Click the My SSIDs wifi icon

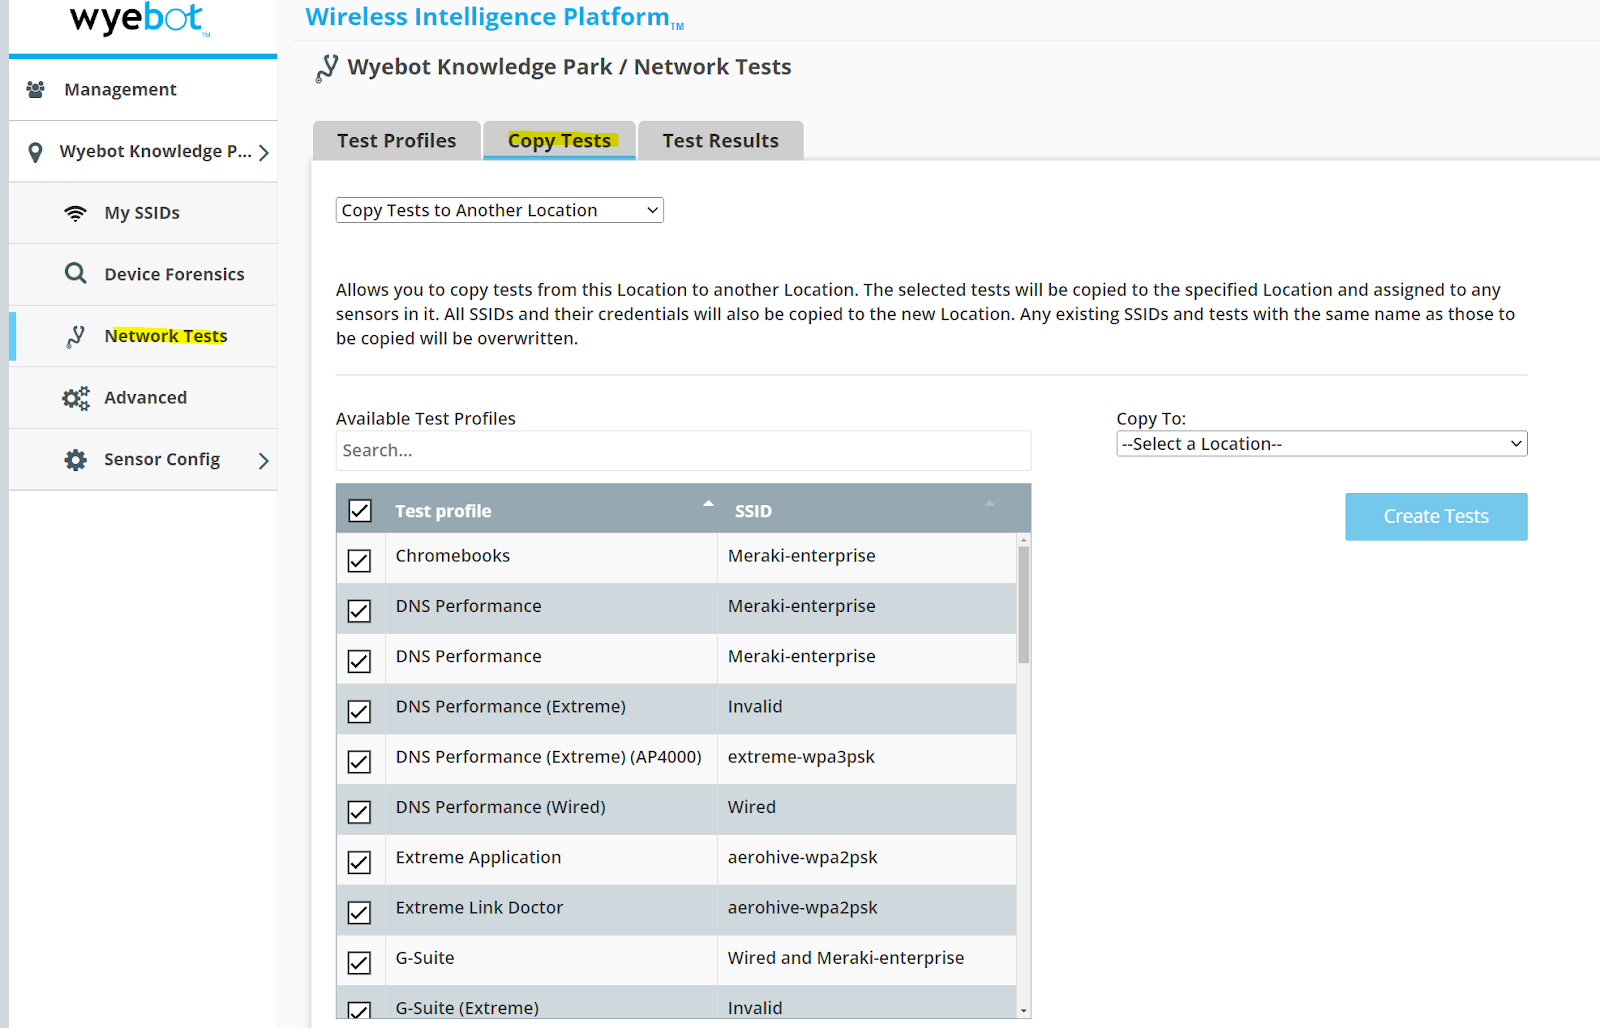[x=75, y=213]
